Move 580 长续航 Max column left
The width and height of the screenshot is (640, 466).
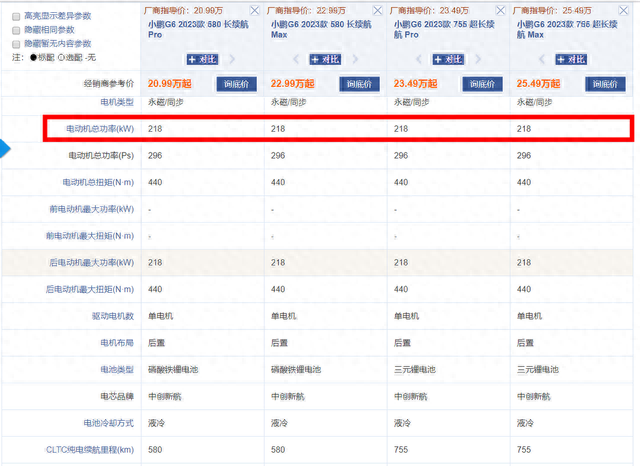pyautogui.click(x=296, y=60)
